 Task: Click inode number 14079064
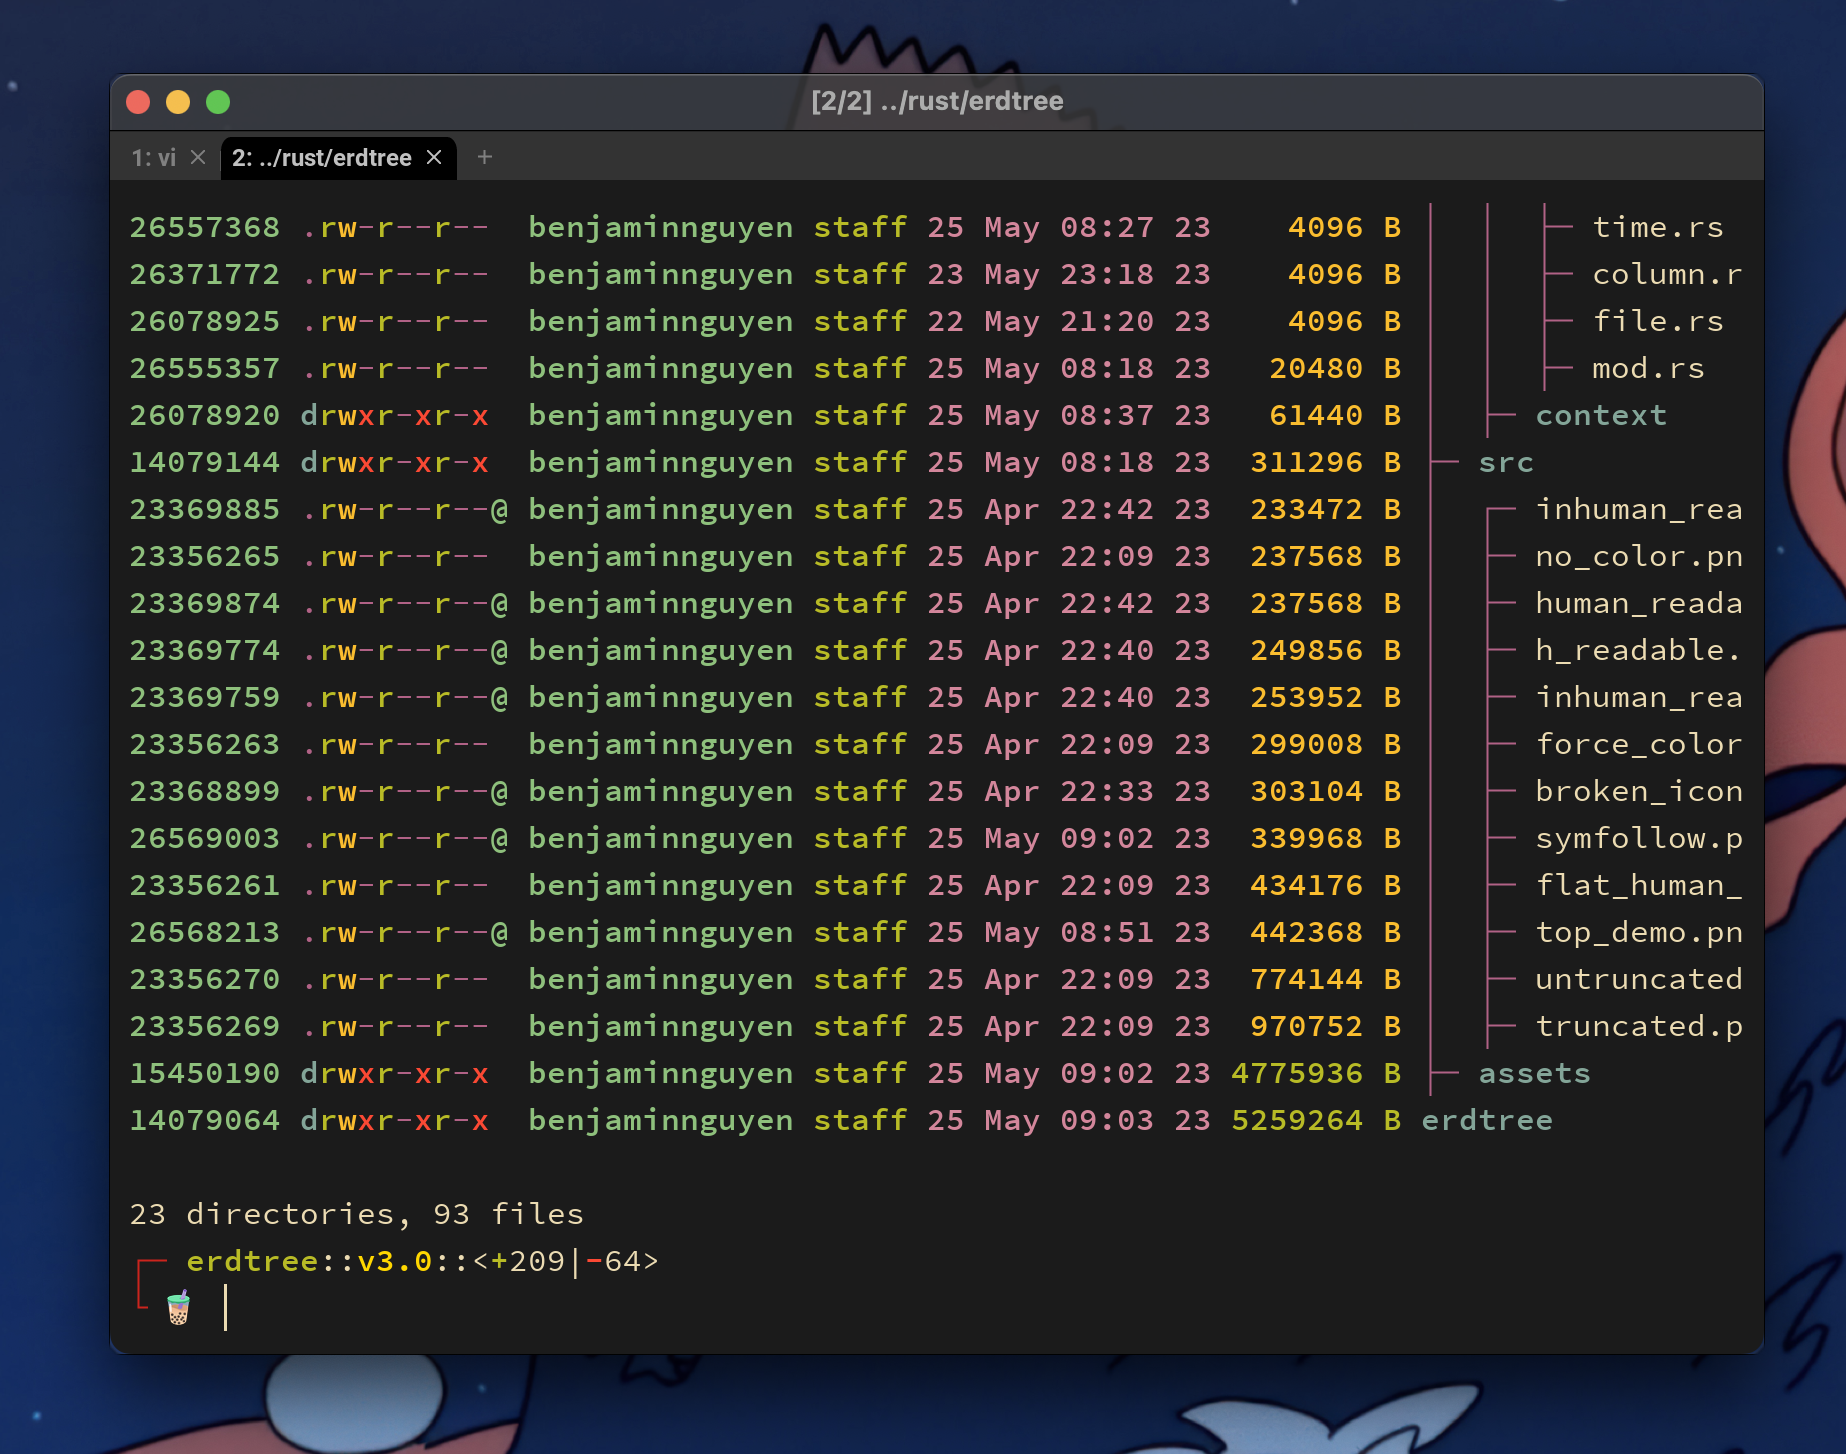click(205, 1120)
